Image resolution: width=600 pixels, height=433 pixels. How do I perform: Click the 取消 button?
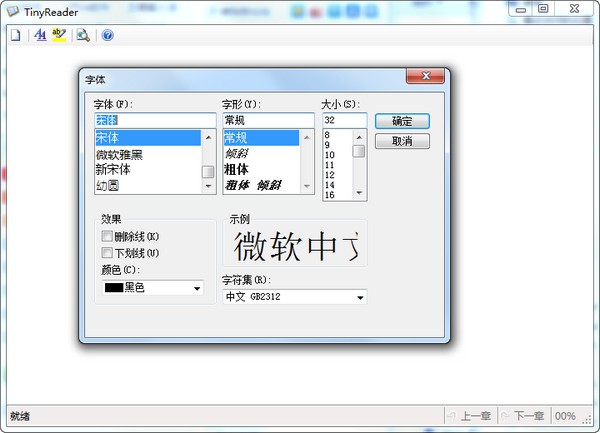coord(402,141)
